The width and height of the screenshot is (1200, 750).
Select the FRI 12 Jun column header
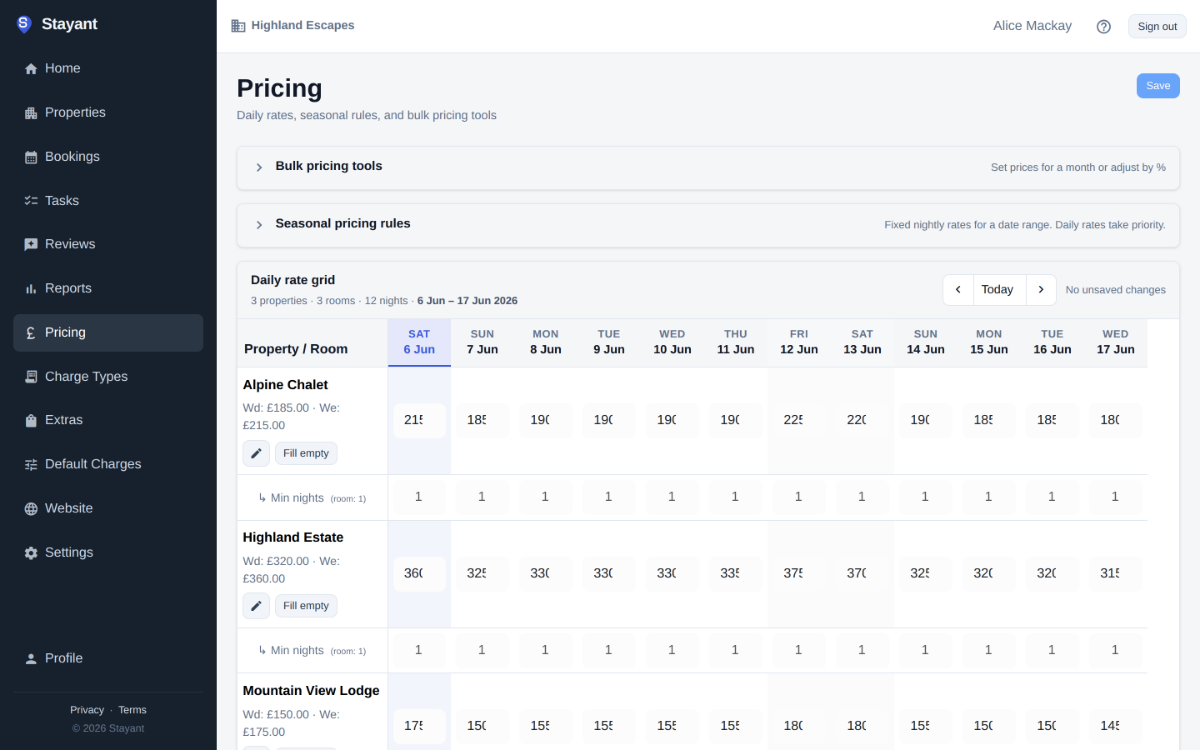(799, 342)
